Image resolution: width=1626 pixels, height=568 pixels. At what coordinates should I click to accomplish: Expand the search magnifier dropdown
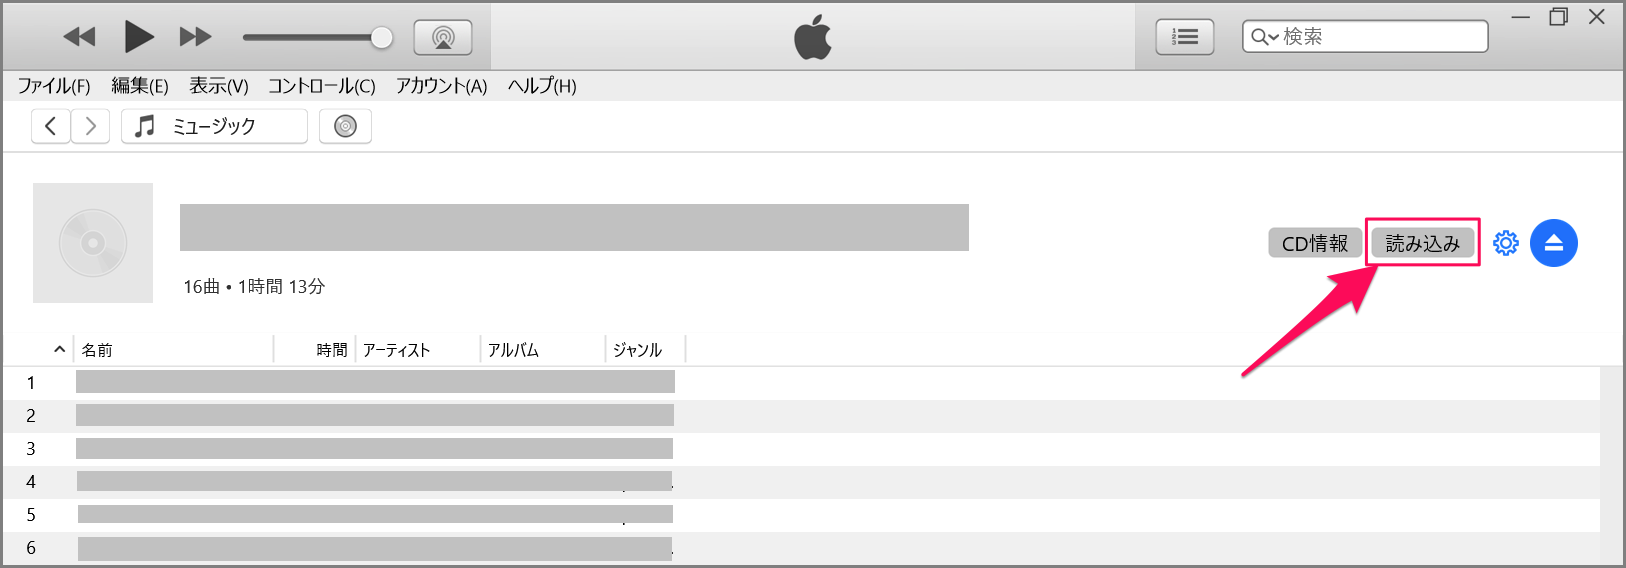(x=1264, y=37)
